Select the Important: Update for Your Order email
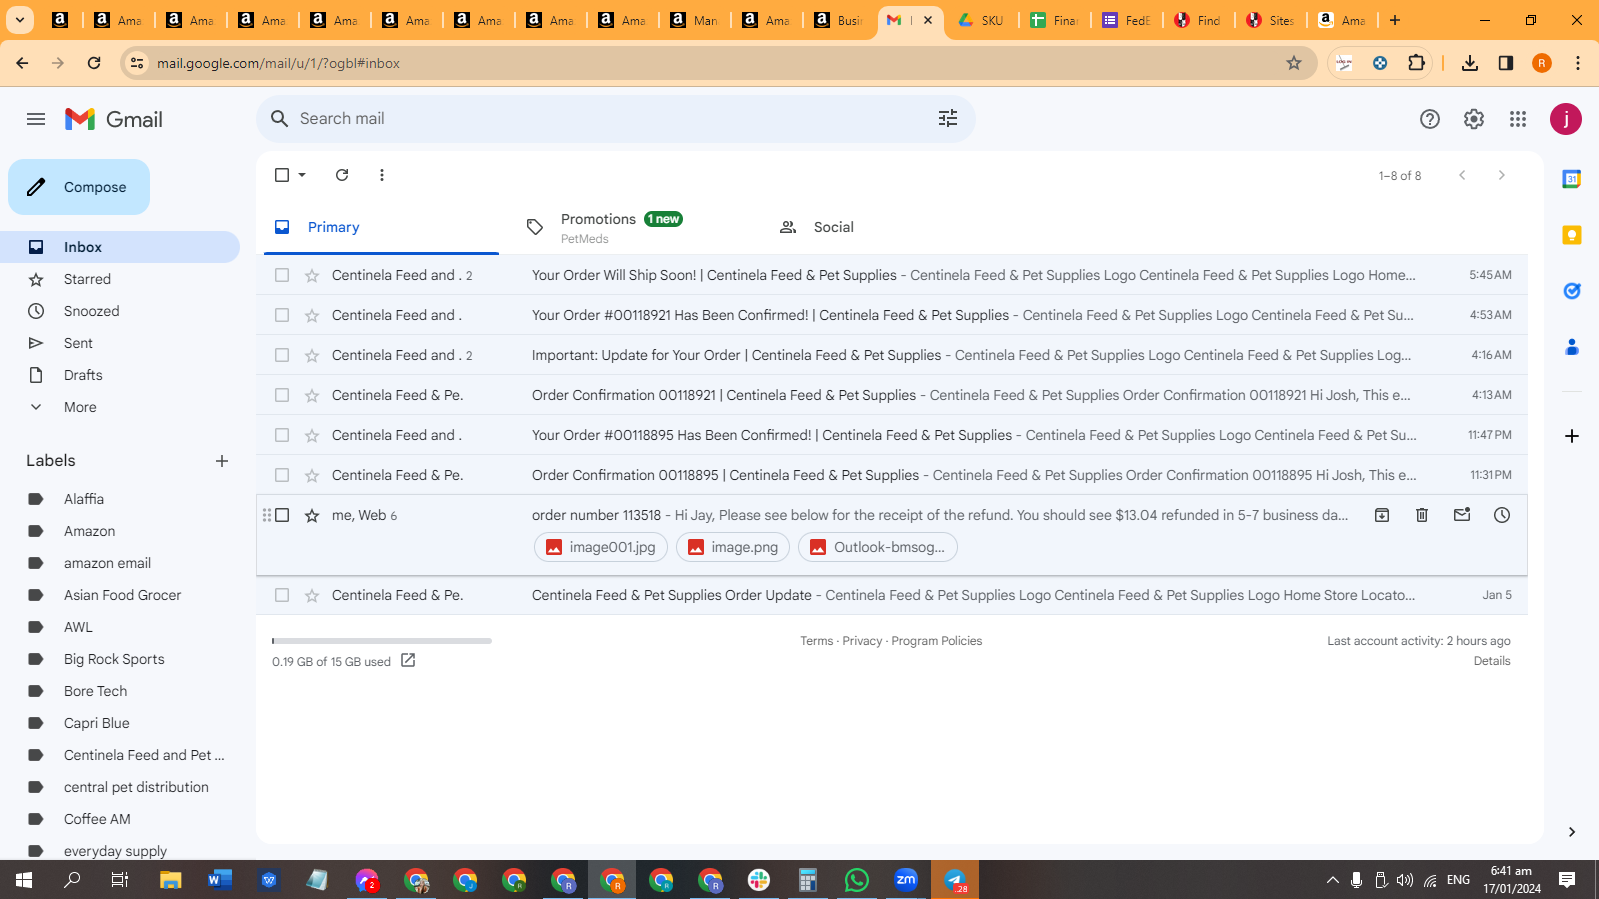 click(282, 355)
